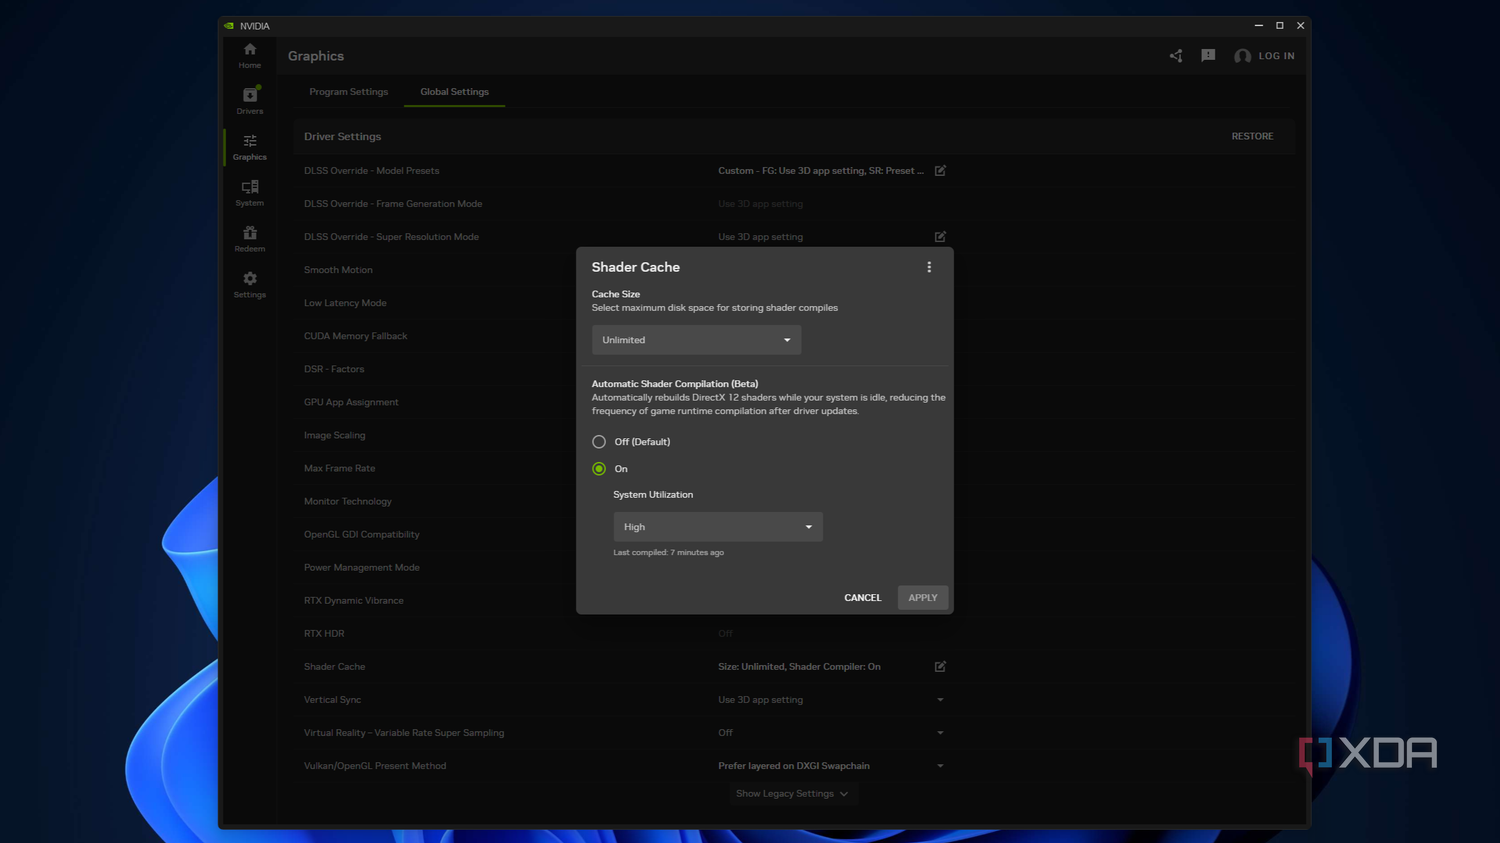Select the On radio button

599,469
